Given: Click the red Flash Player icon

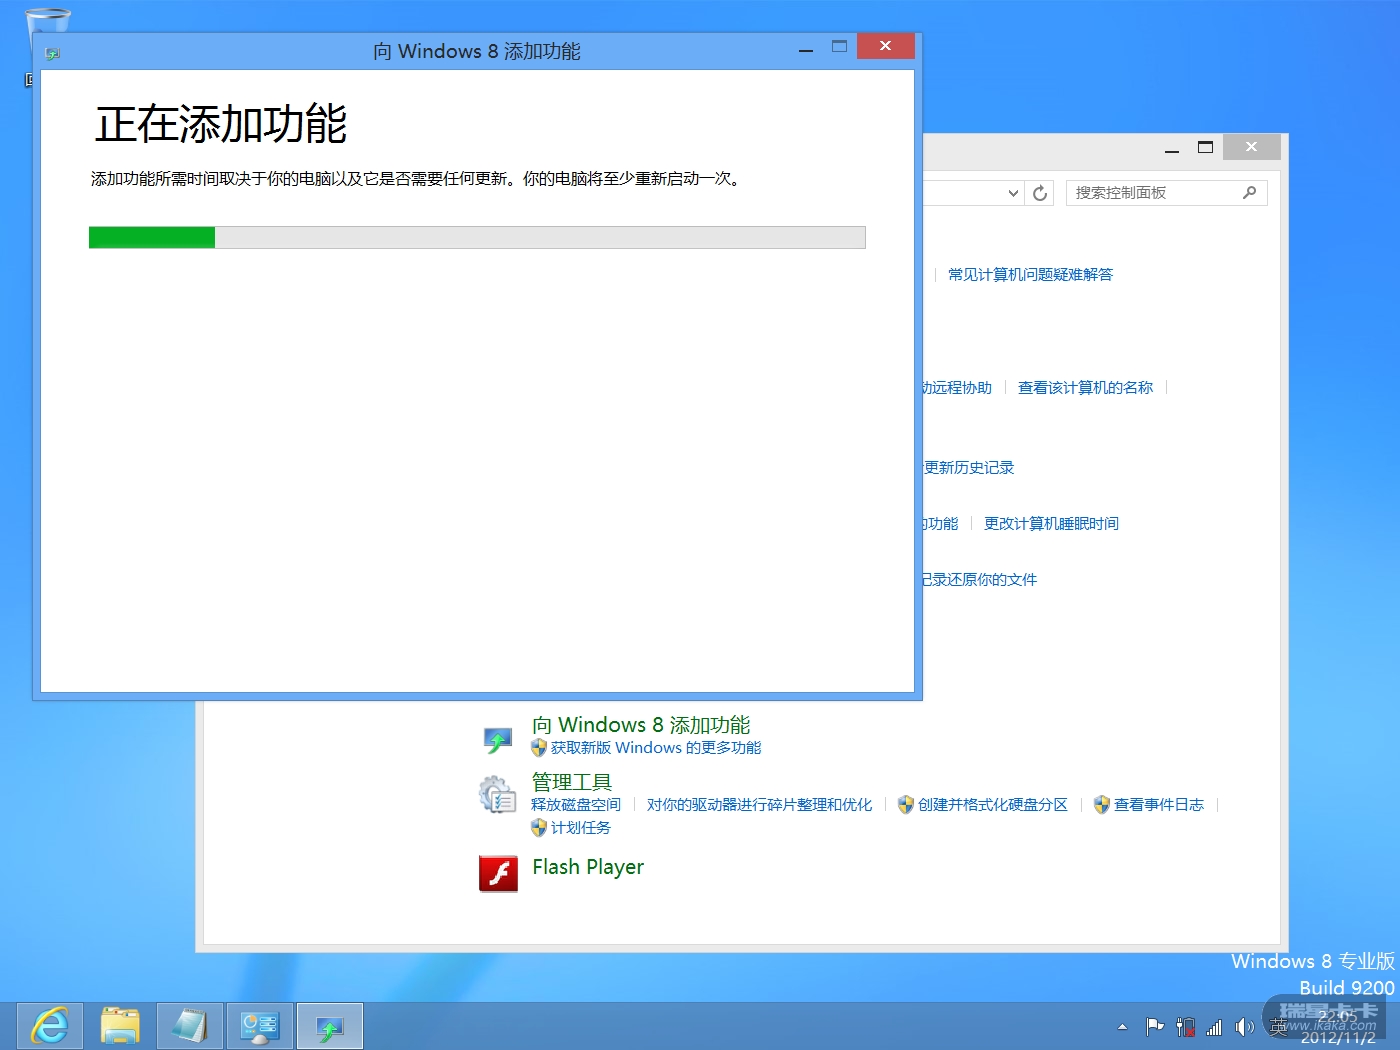Looking at the screenshot, I should click(498, 873).
